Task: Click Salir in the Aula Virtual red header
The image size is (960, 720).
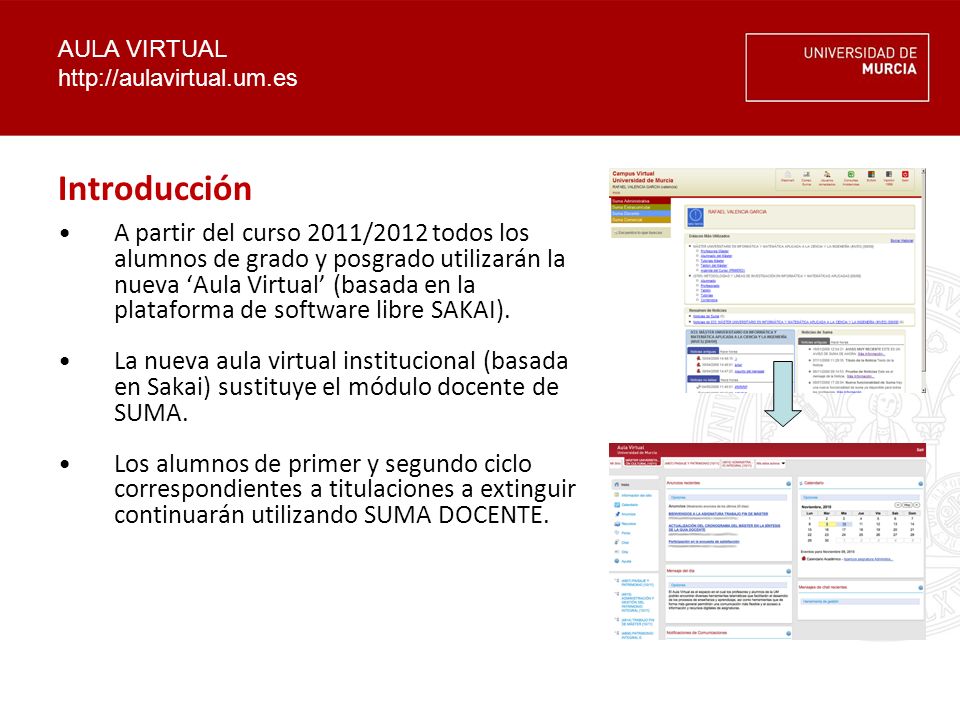Action: pos(920,450)
